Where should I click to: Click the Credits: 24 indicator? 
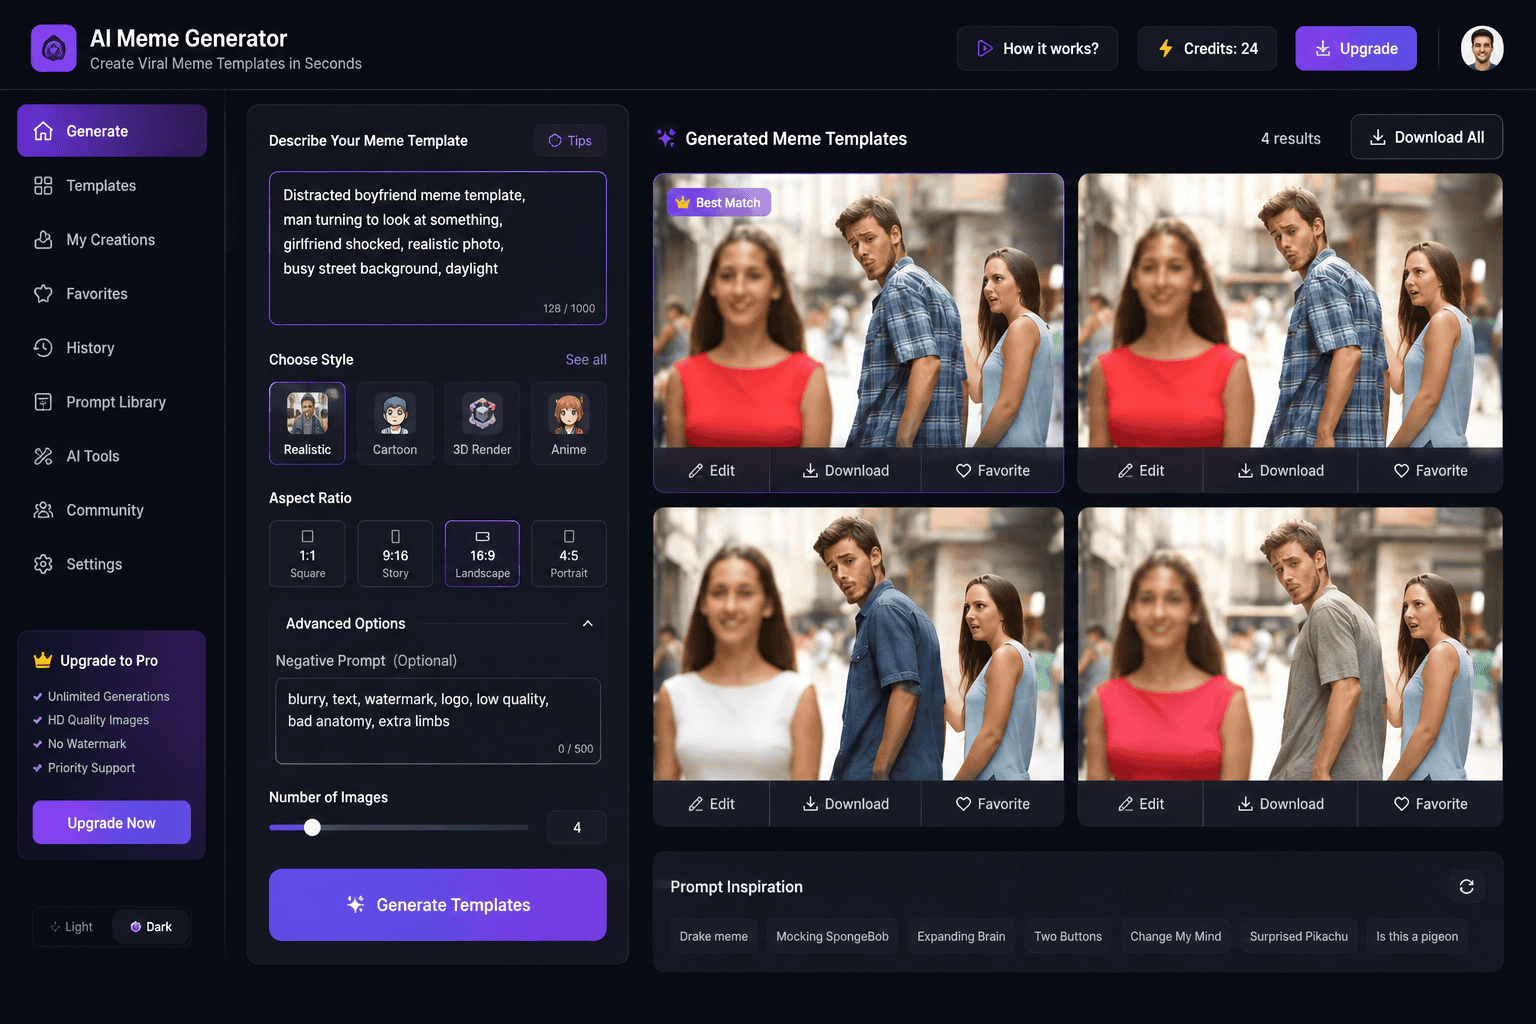pyautogui.click(x=1207, y=48)
